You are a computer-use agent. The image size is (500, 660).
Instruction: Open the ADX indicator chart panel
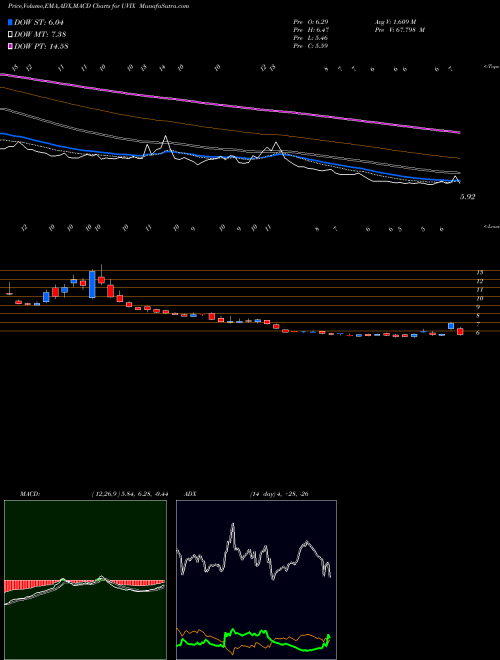point(256,580)
